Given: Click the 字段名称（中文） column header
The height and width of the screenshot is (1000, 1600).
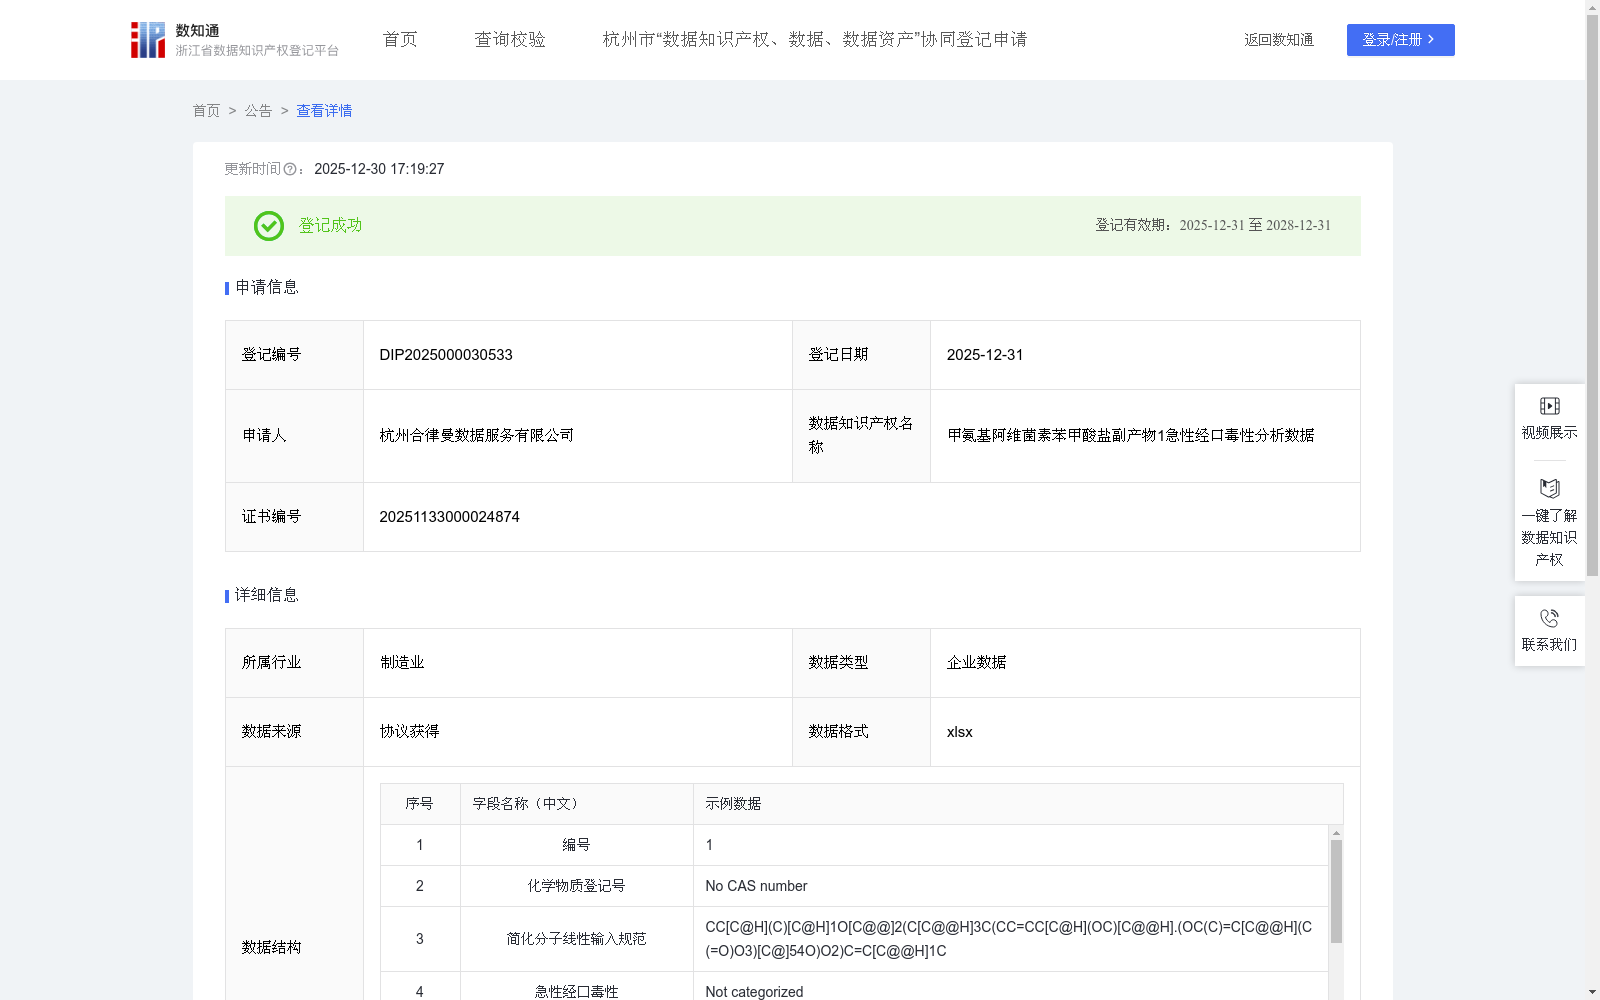Looking at the screenshot, I should [x=576, y=804].
